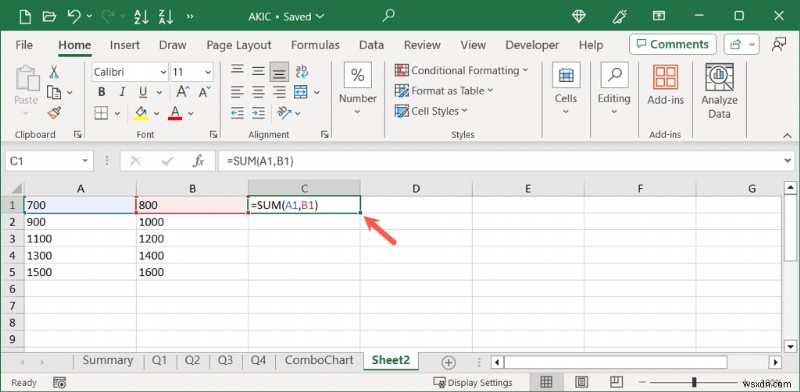Select the ComboChart sheet tab
This screenshot has width=800, height=392.
click(319, 360)
